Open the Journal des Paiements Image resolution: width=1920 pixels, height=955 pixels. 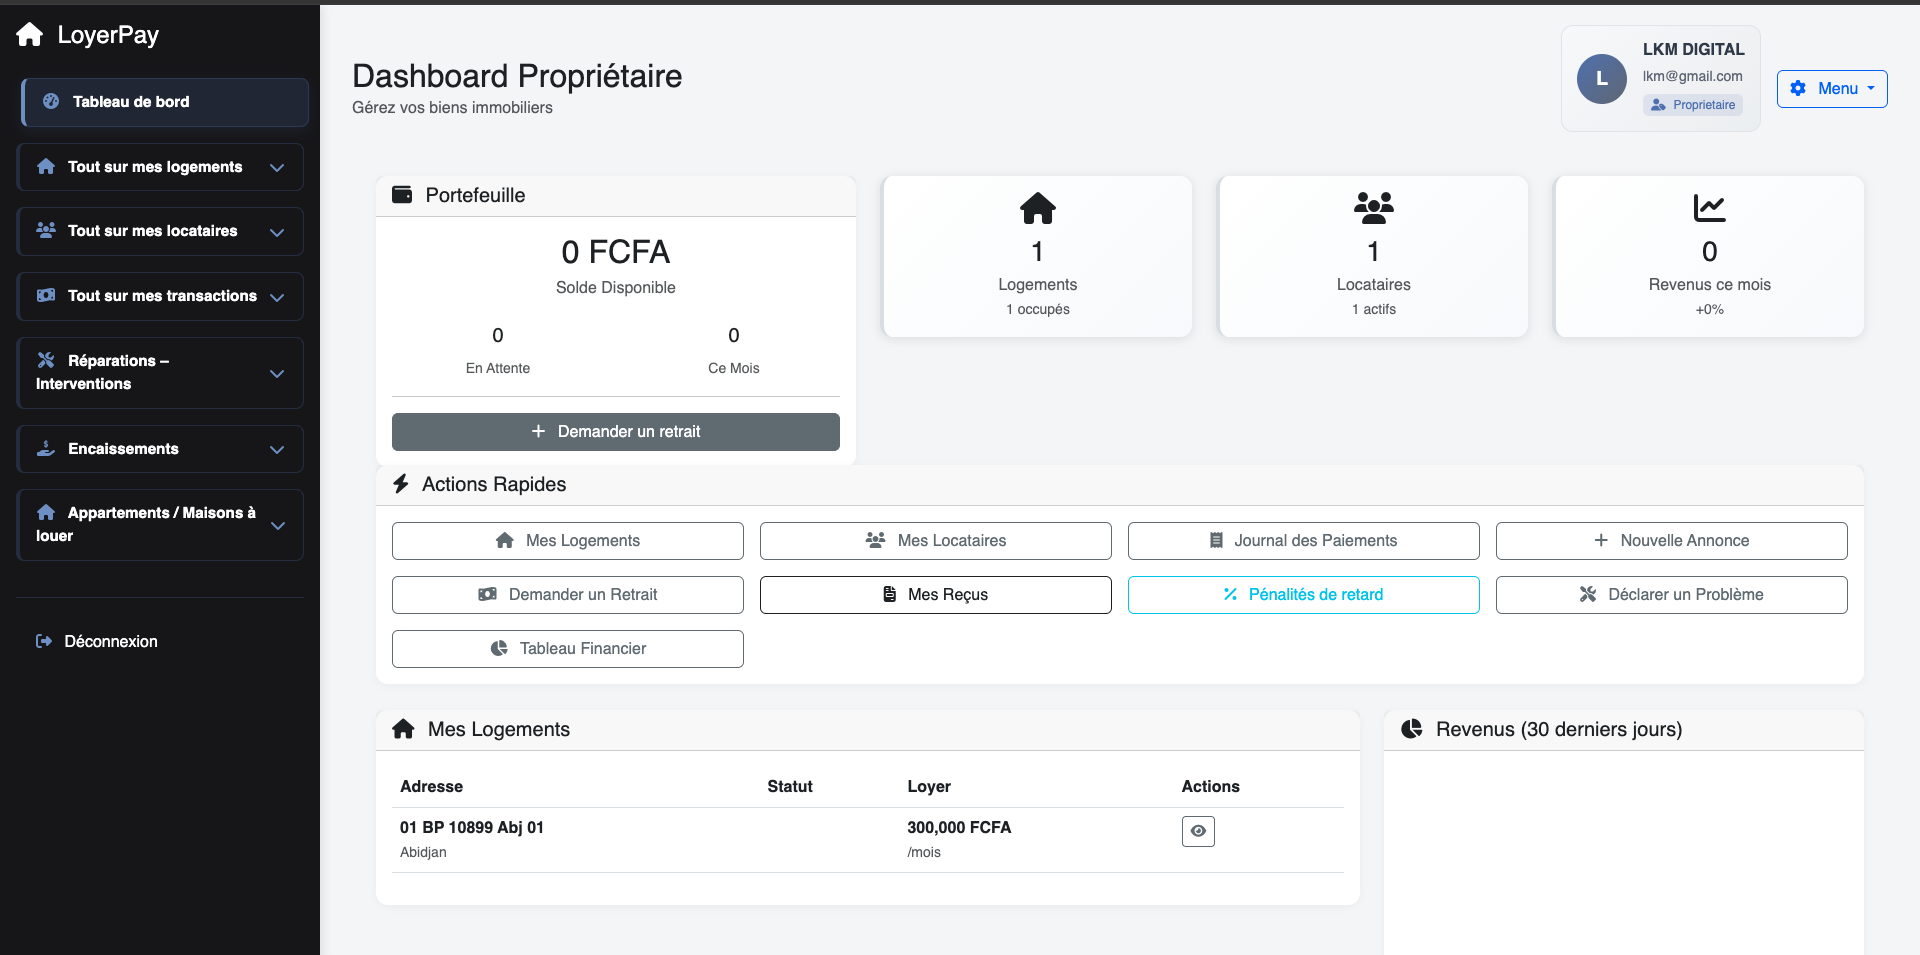[x=1303, y=540]
